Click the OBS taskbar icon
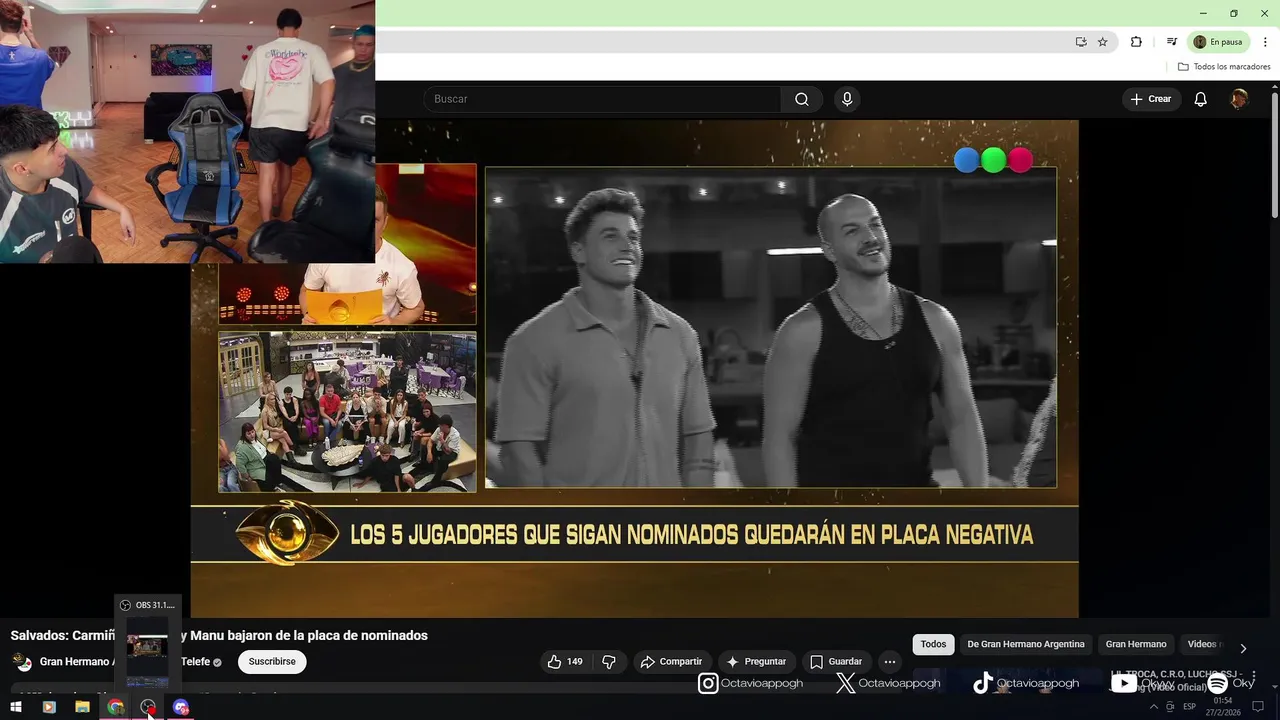Viewport: 1280px width, 720px height. [148, 707]
